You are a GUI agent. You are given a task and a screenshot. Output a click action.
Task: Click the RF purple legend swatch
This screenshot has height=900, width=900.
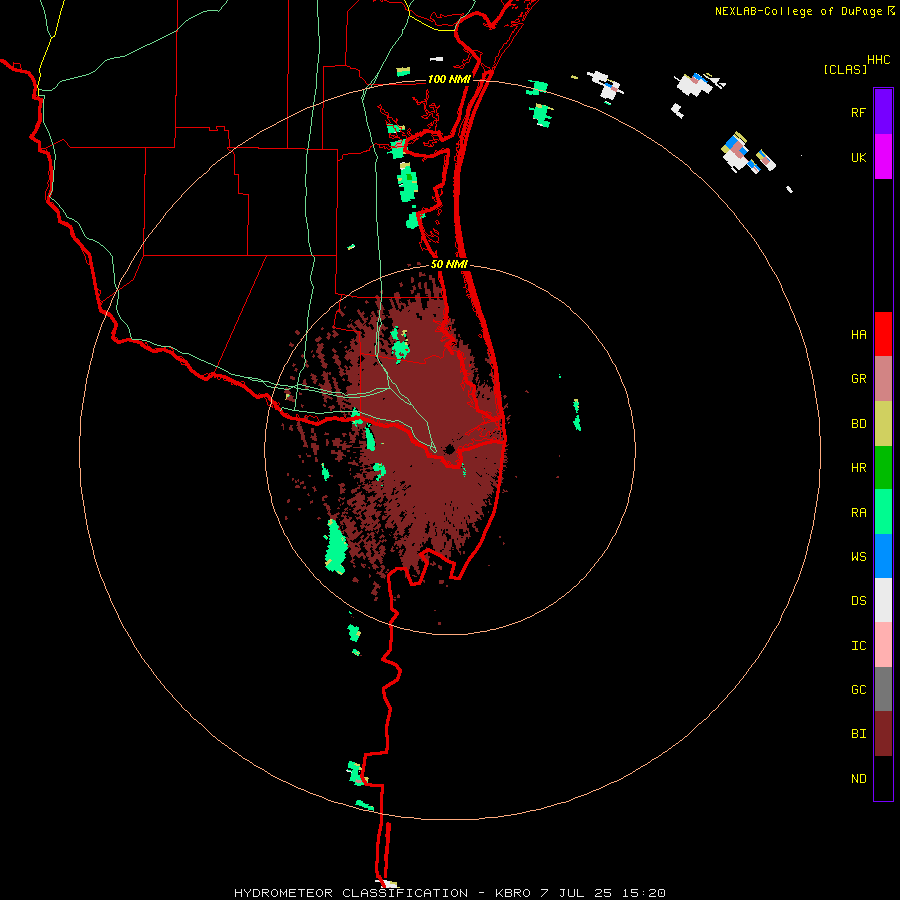pyautogui.click(x=883, y=112)
